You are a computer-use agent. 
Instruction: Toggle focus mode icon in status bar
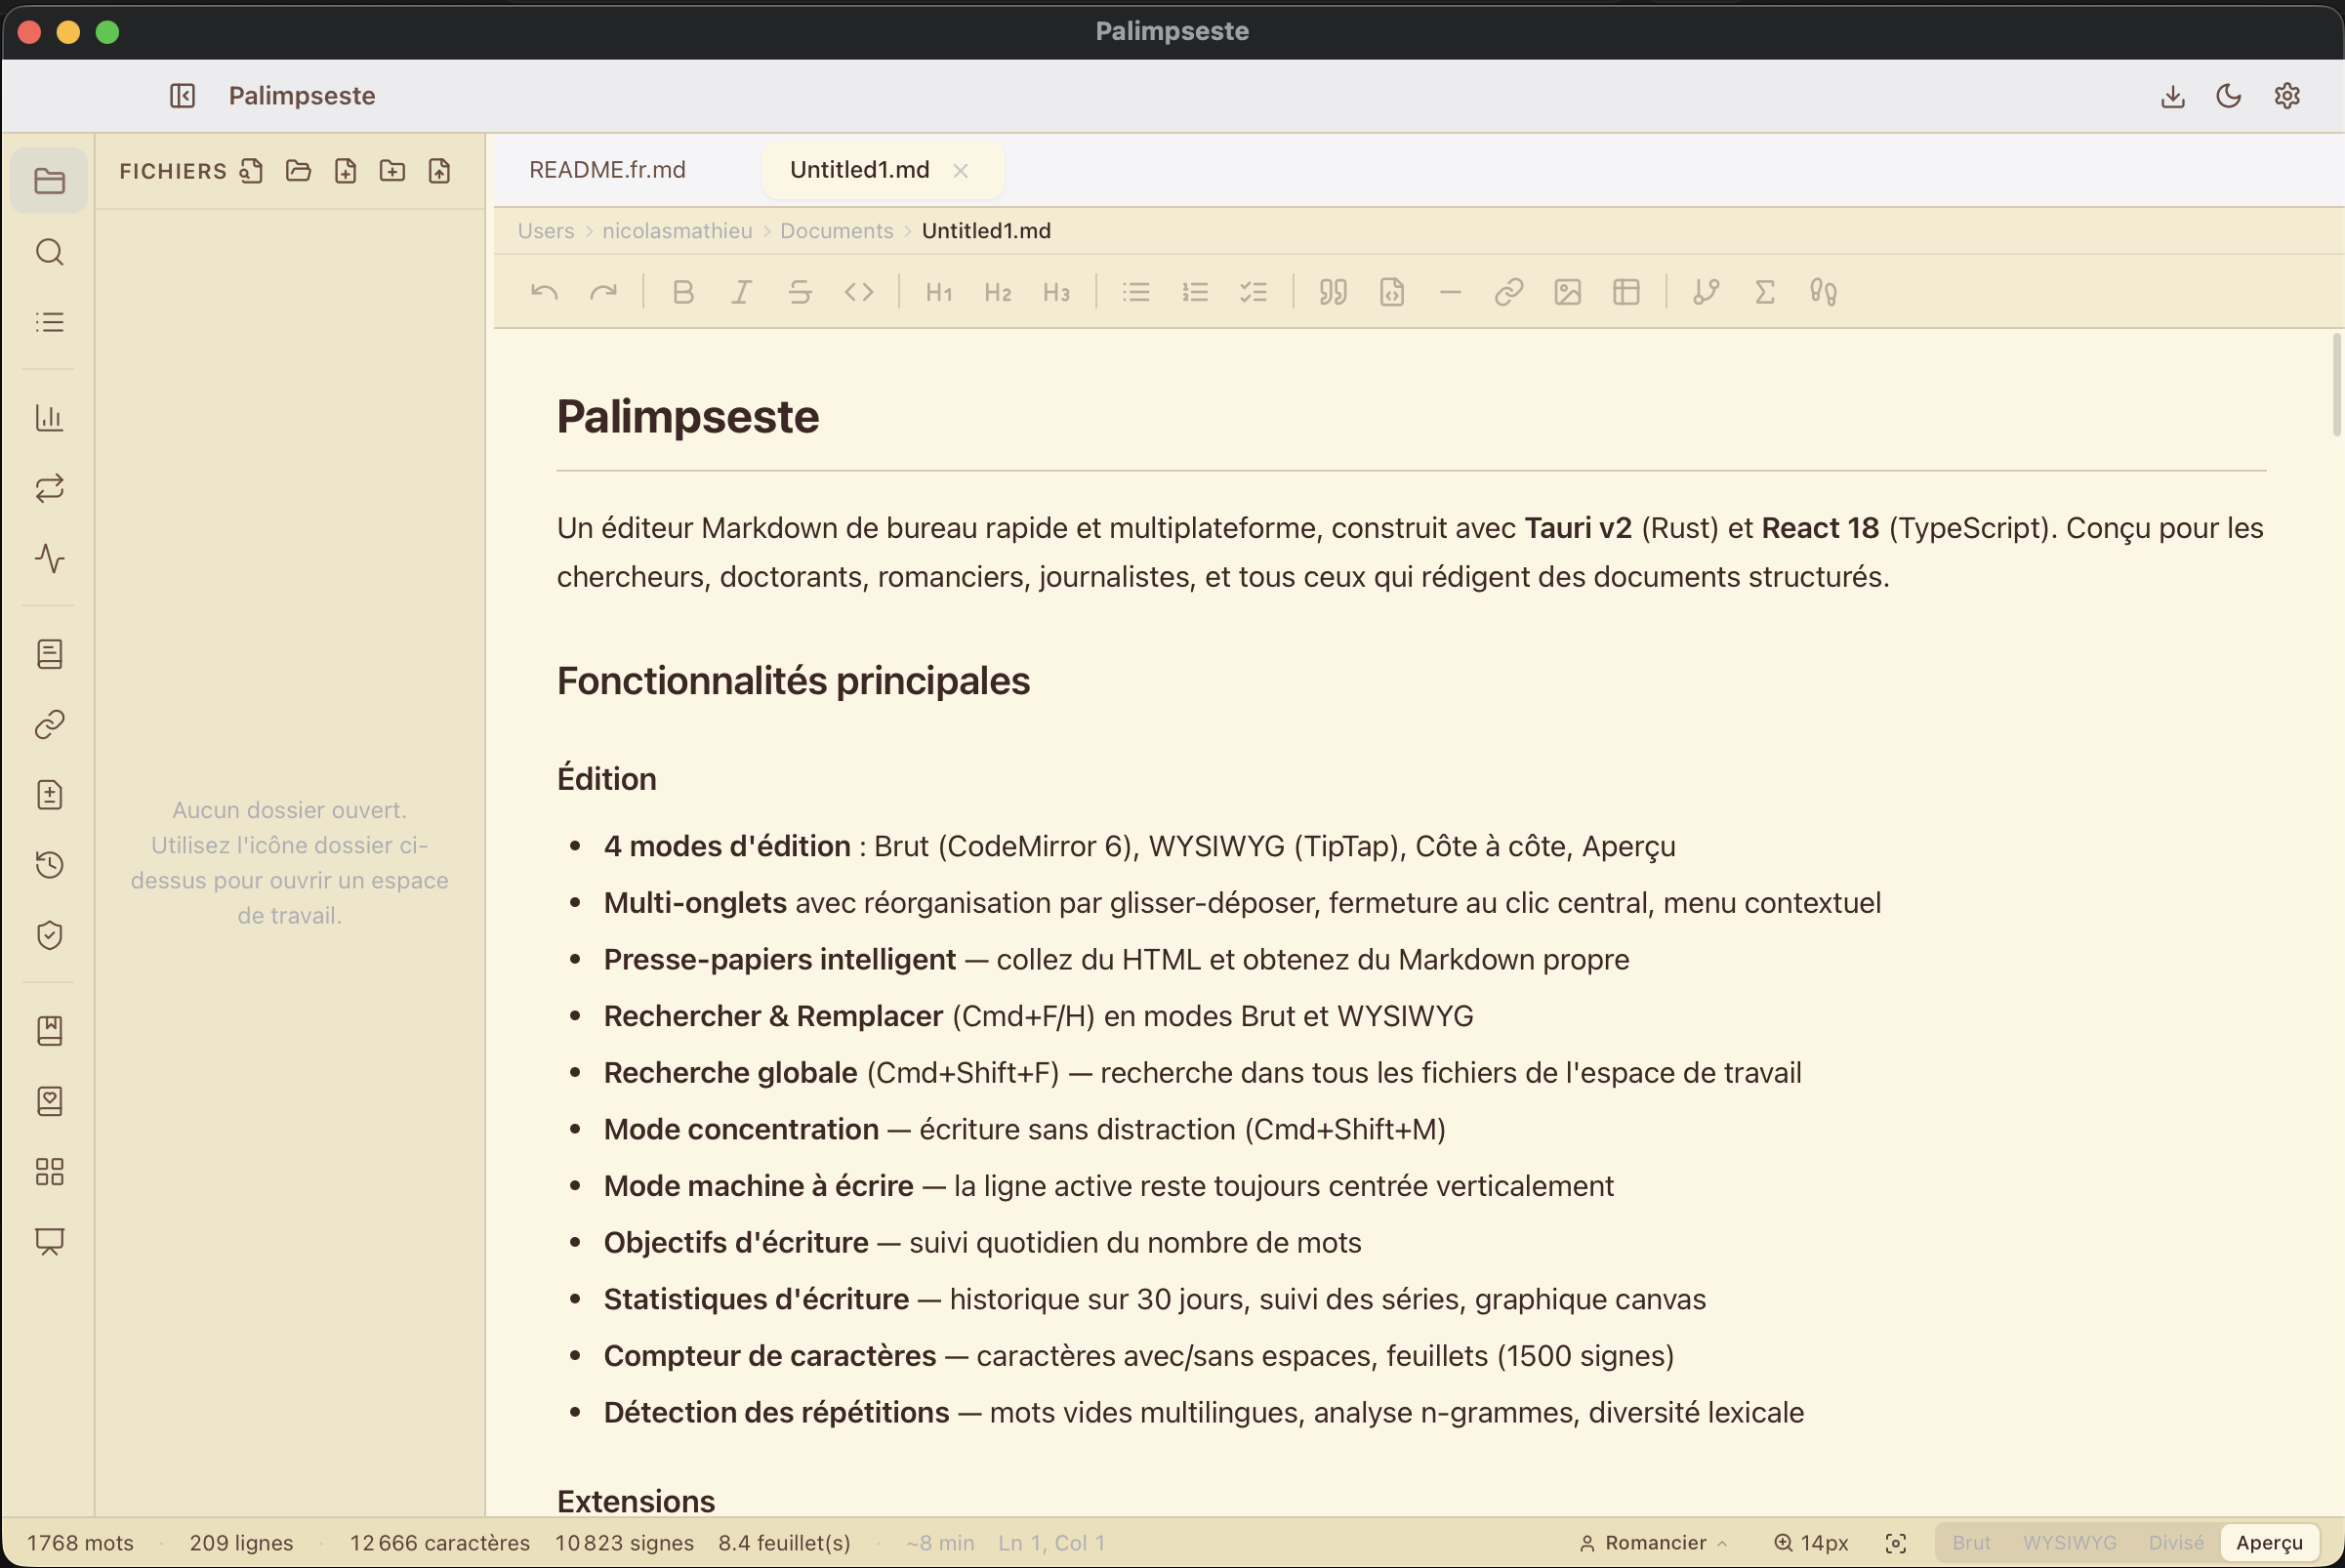click(x=1896, y=1543)
